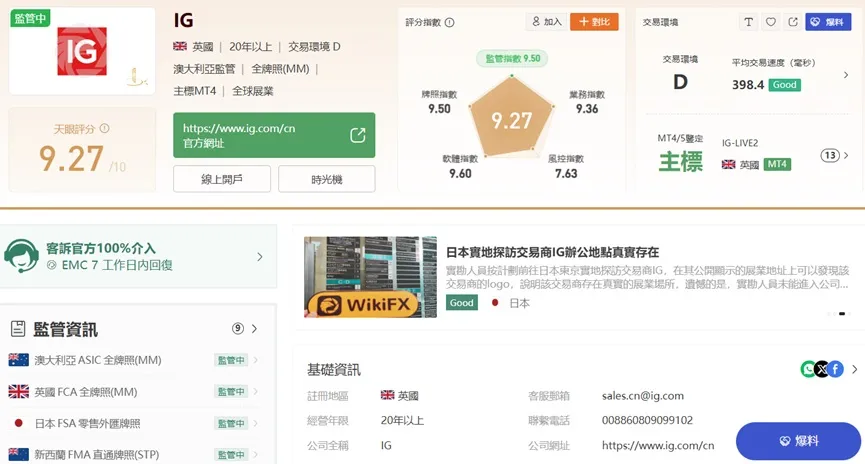Click the chevron on 日本 FSA row
This screenshot has width=865, height=464.
(x=255, y=423)
